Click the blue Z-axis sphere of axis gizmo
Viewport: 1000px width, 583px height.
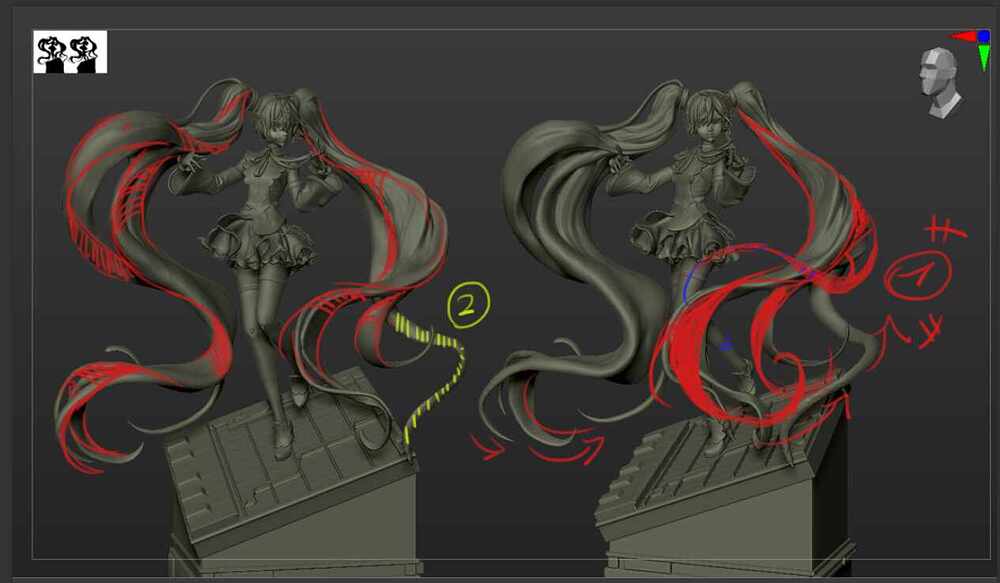point(983,36)
